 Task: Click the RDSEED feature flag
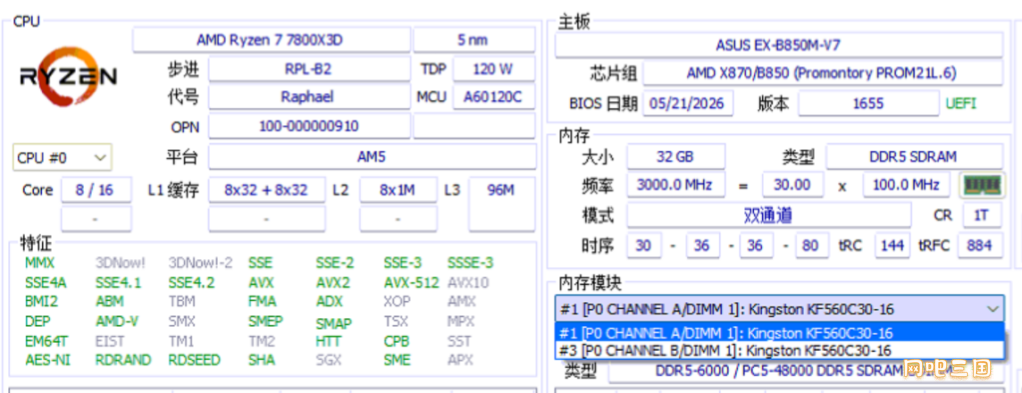click(x=194, y=360)
